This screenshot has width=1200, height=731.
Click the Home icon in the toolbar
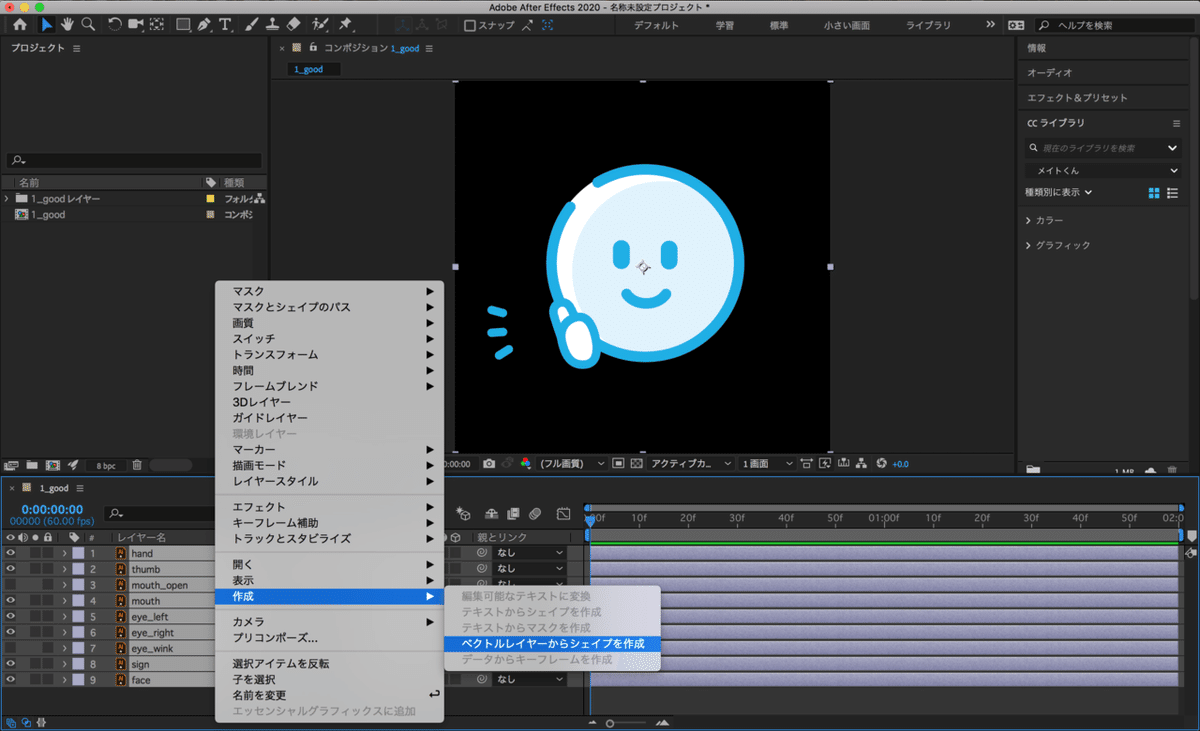point(20,24)
